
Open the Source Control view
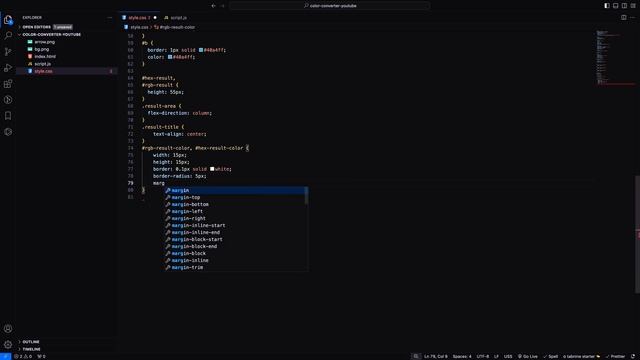(8, 51)
